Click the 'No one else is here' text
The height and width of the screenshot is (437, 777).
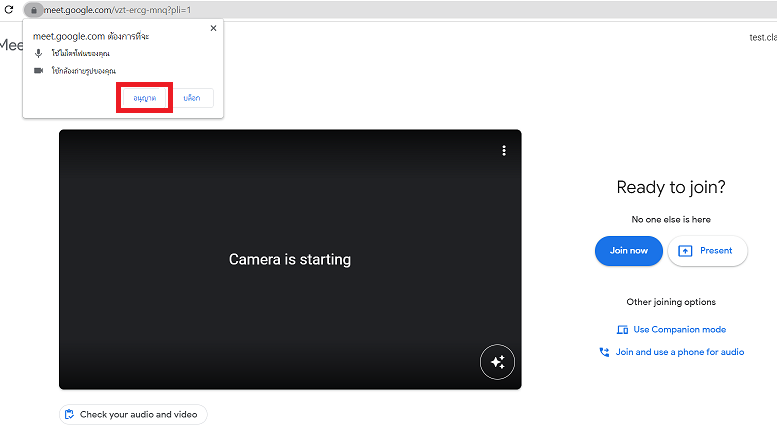click(671, 219)
